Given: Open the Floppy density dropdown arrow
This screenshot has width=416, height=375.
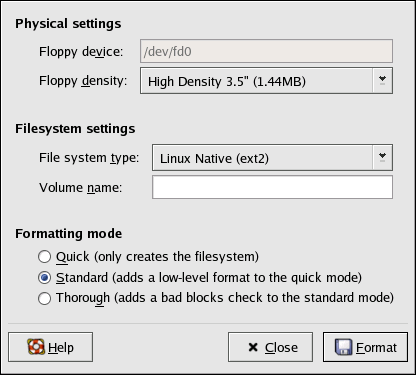Looking at the screenshot, I should pos(382,80).
